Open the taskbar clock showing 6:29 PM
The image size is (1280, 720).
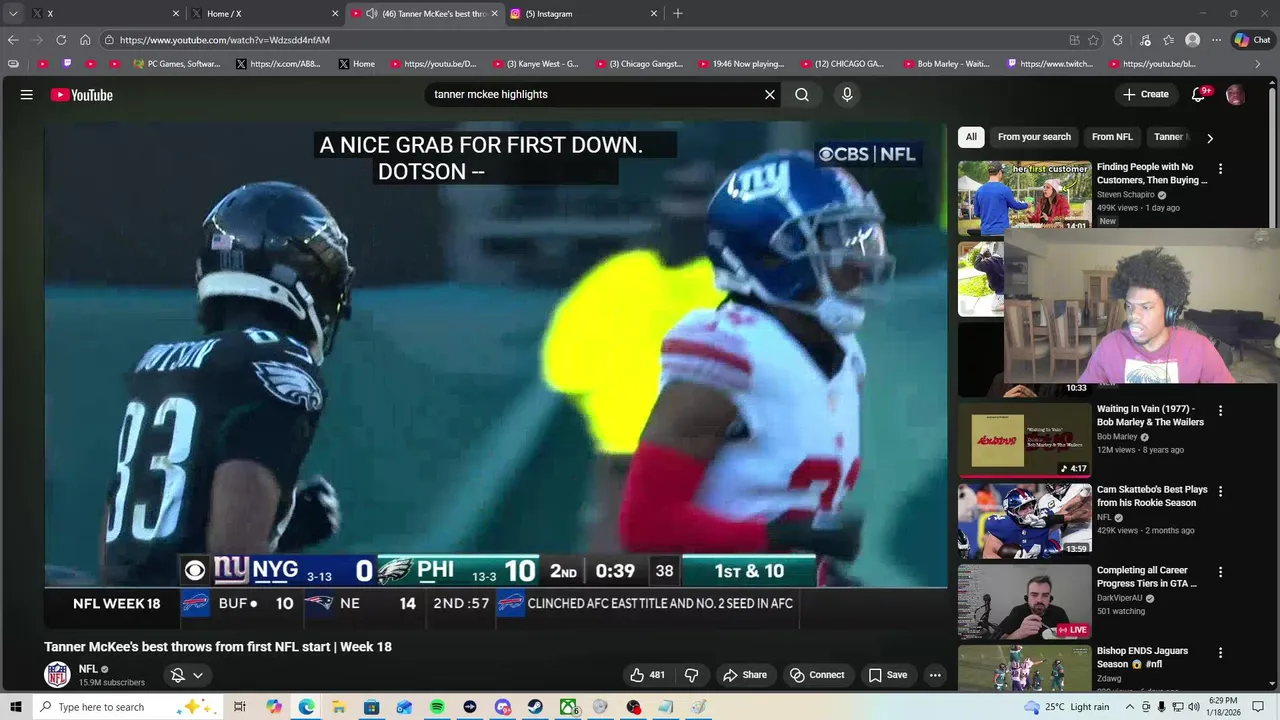1223,707
